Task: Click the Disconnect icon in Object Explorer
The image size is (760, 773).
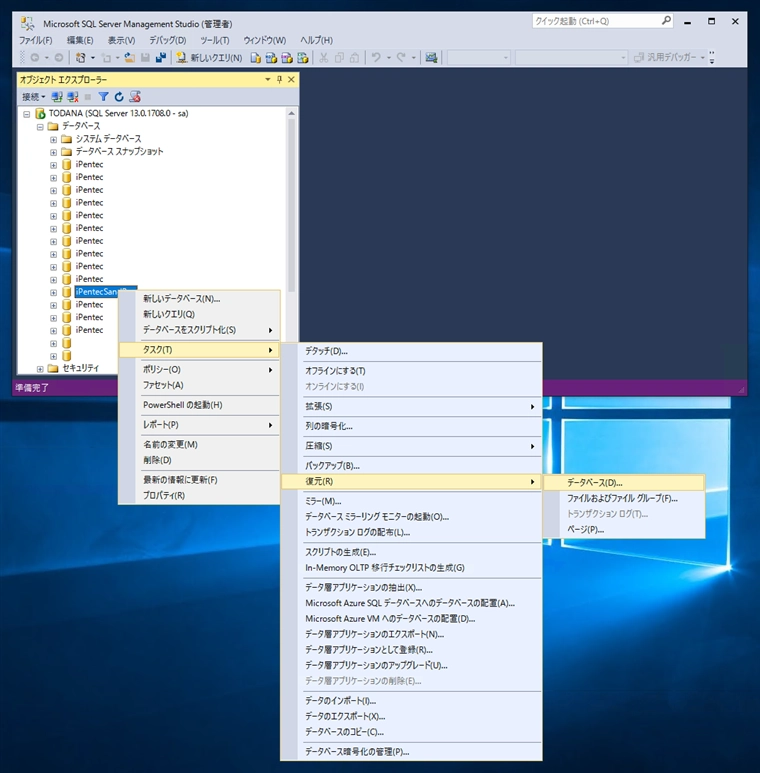Action: click(x=73, y=97)
